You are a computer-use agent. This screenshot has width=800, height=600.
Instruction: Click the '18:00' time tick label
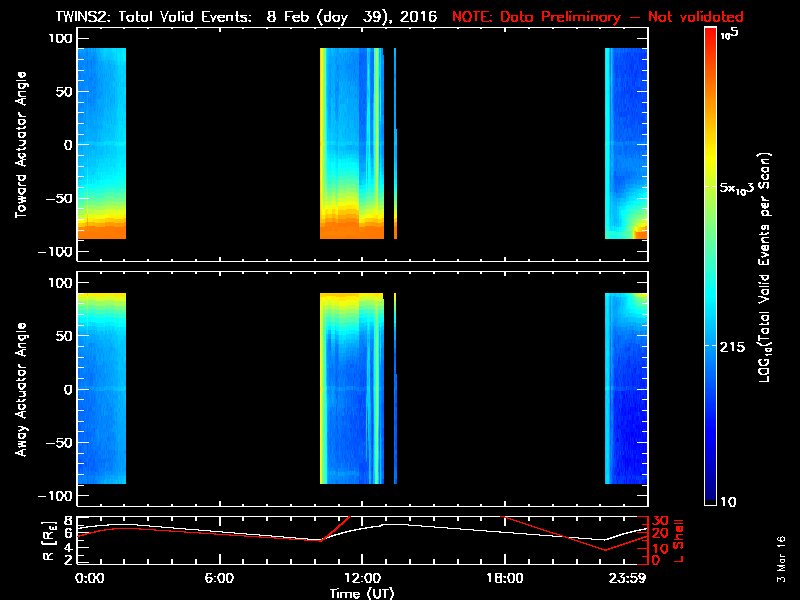tap(505, 578)
